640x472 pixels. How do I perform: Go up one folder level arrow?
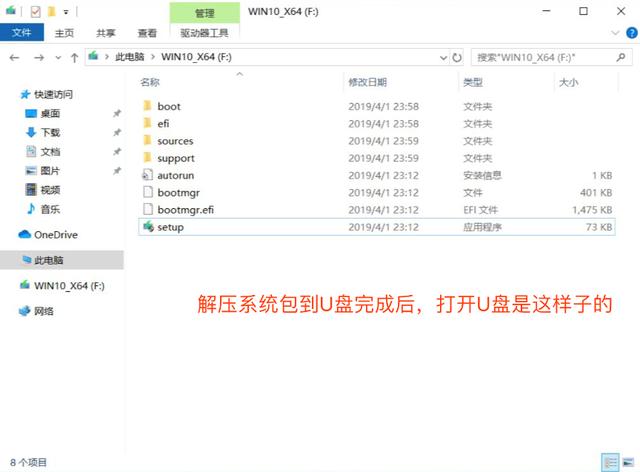(x=74, y=58)
